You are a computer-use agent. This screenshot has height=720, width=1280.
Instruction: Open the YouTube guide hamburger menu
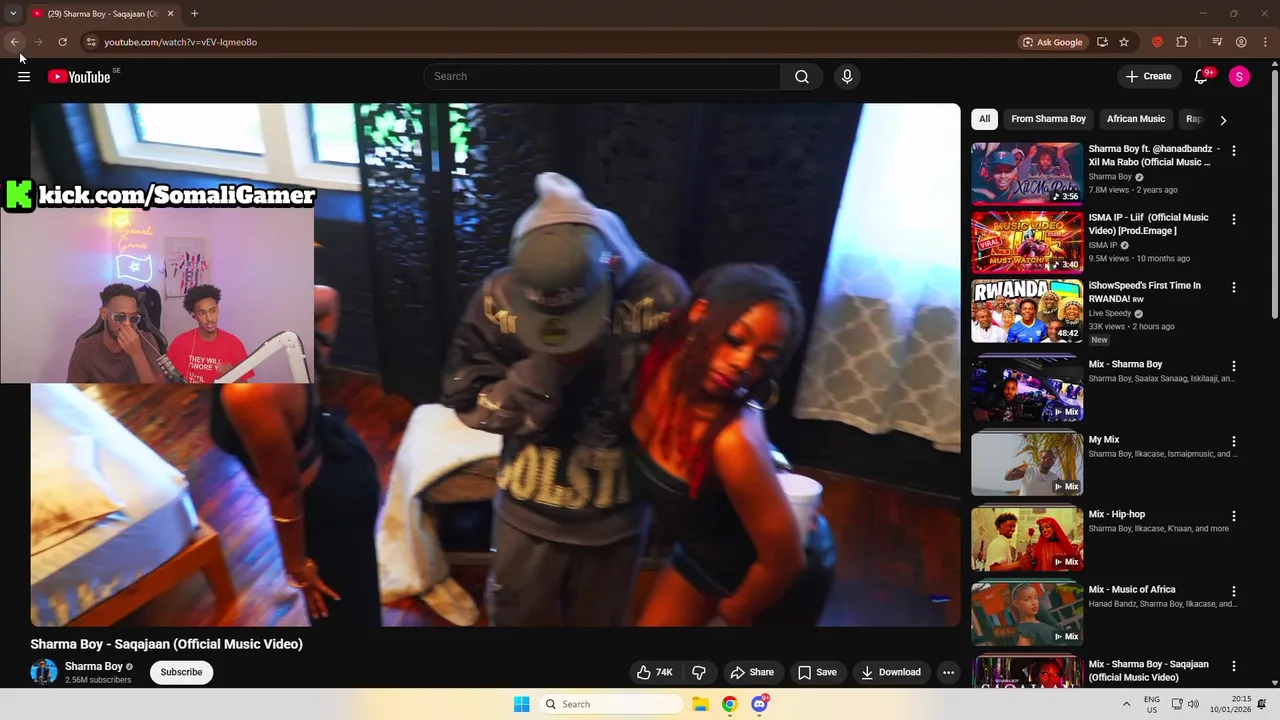tap(24, 76)
